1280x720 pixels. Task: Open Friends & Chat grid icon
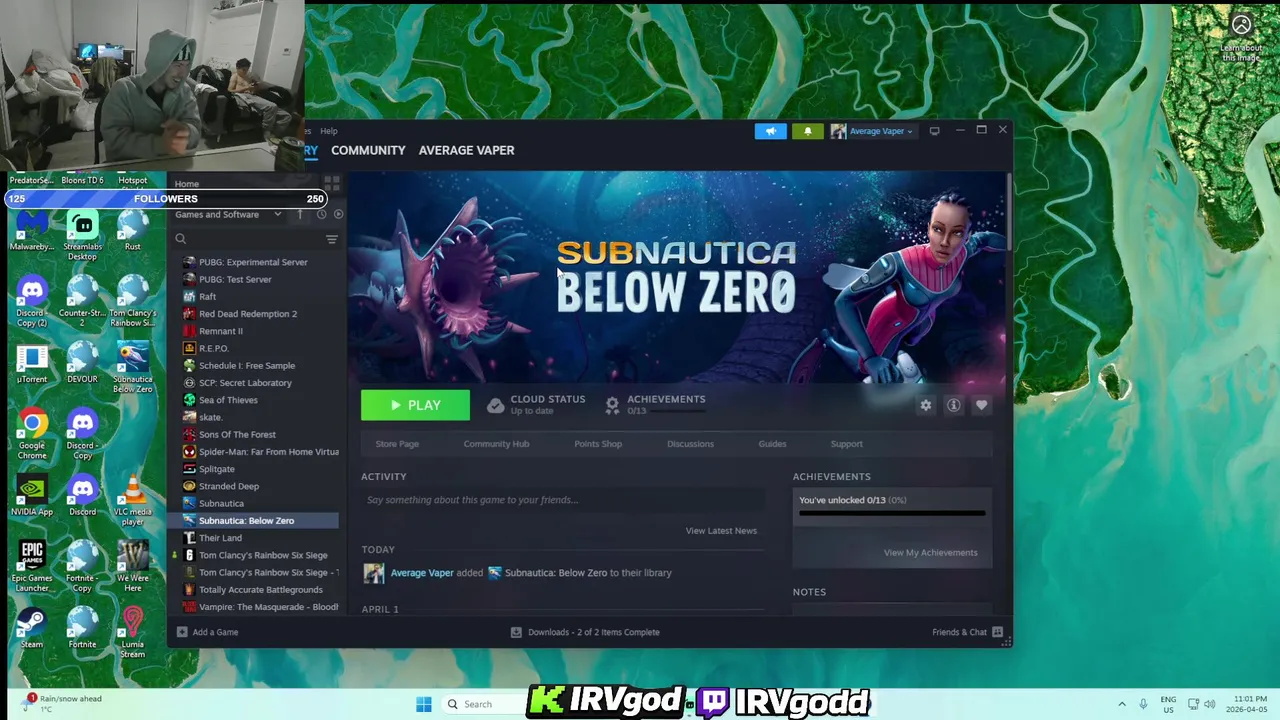click(997, 632)
